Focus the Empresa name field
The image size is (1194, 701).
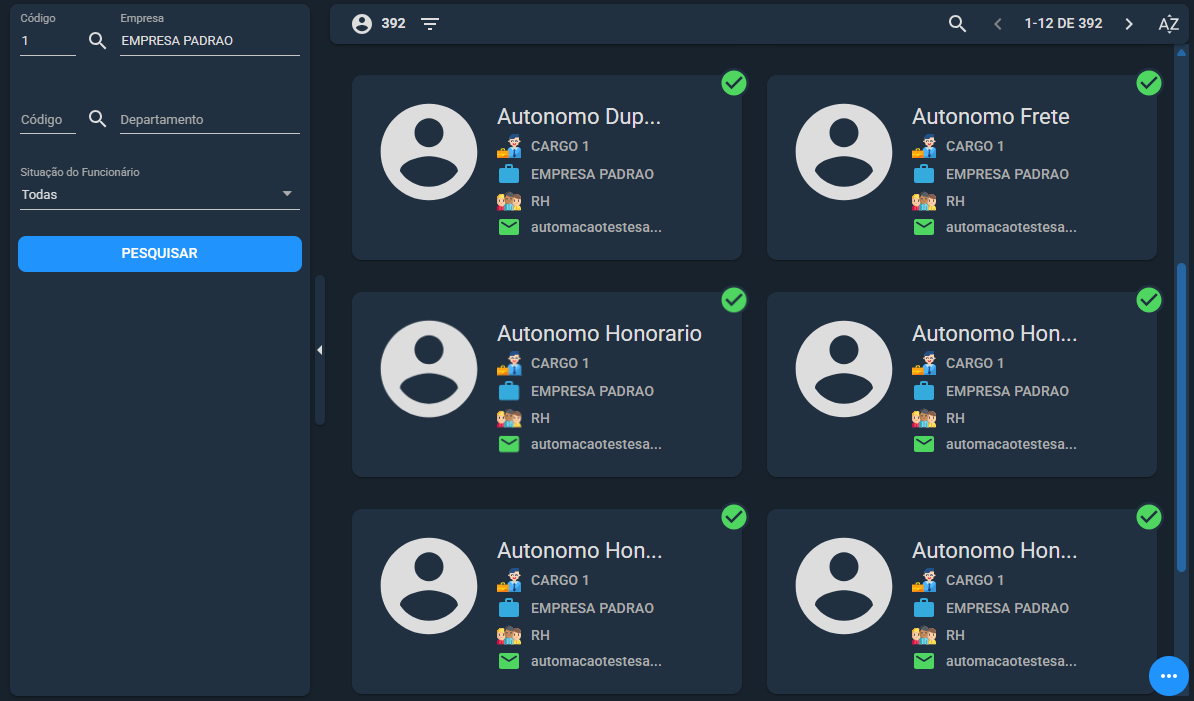pyautogui.click(x=209, y=41)
